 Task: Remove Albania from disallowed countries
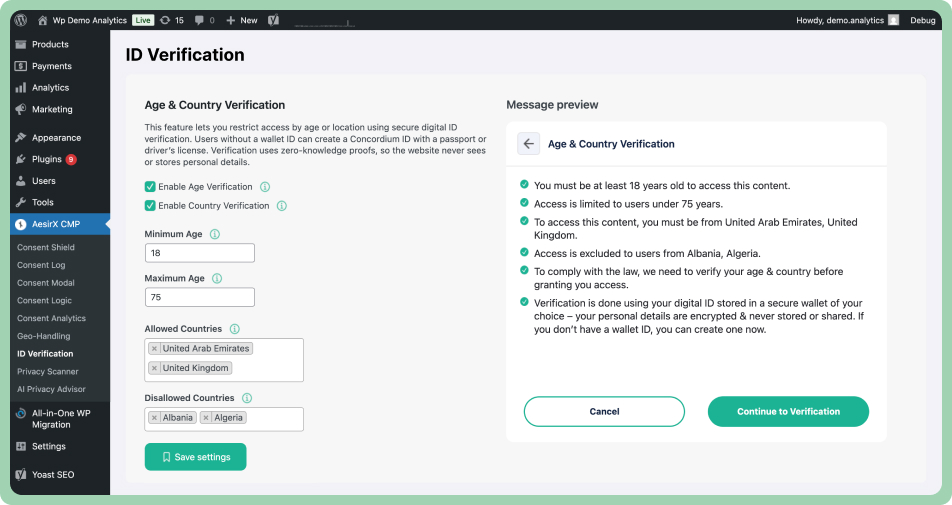tap(154, 418)
